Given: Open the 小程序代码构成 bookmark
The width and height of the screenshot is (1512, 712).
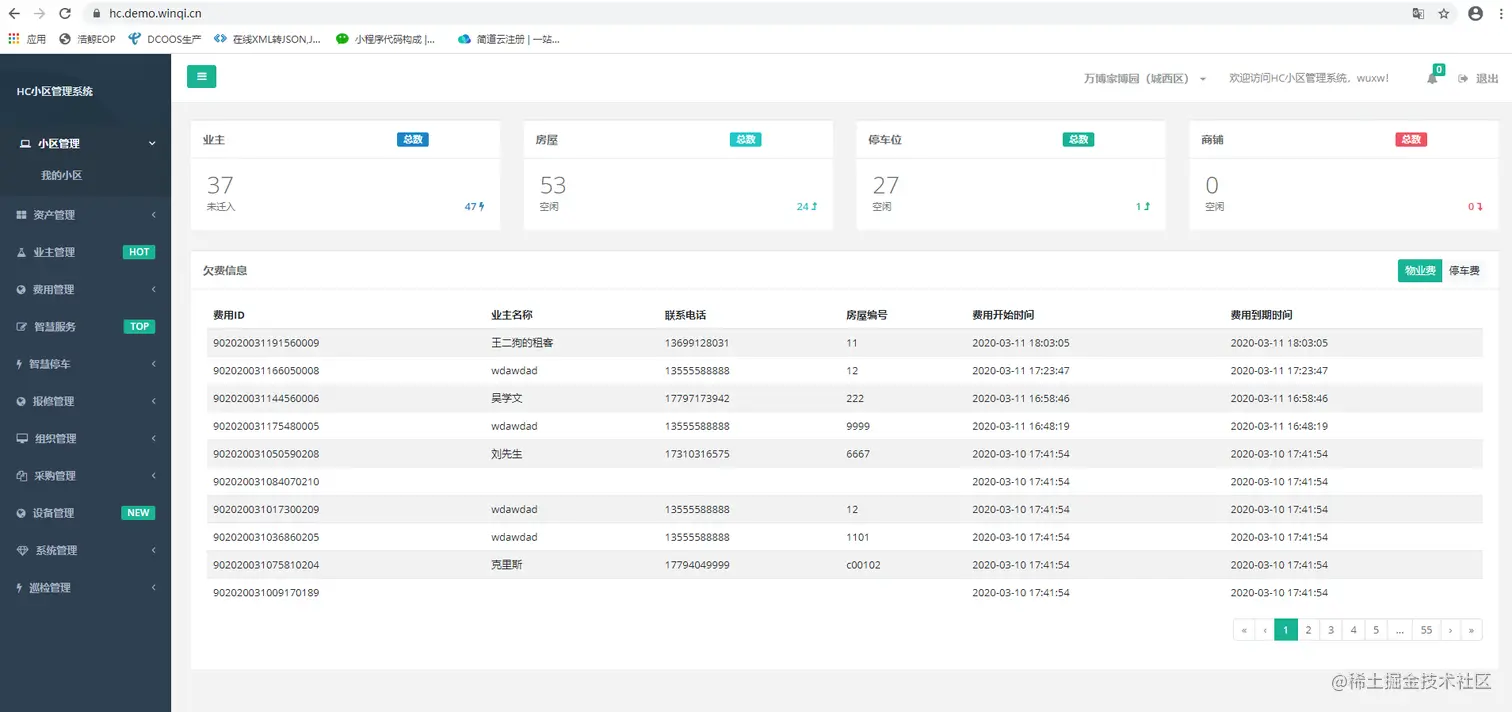Looking at the screenshot, I should 386,39.
